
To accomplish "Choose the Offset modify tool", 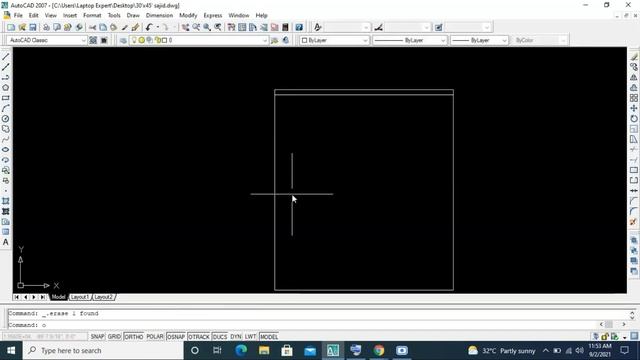I will (x=633, y=88).
